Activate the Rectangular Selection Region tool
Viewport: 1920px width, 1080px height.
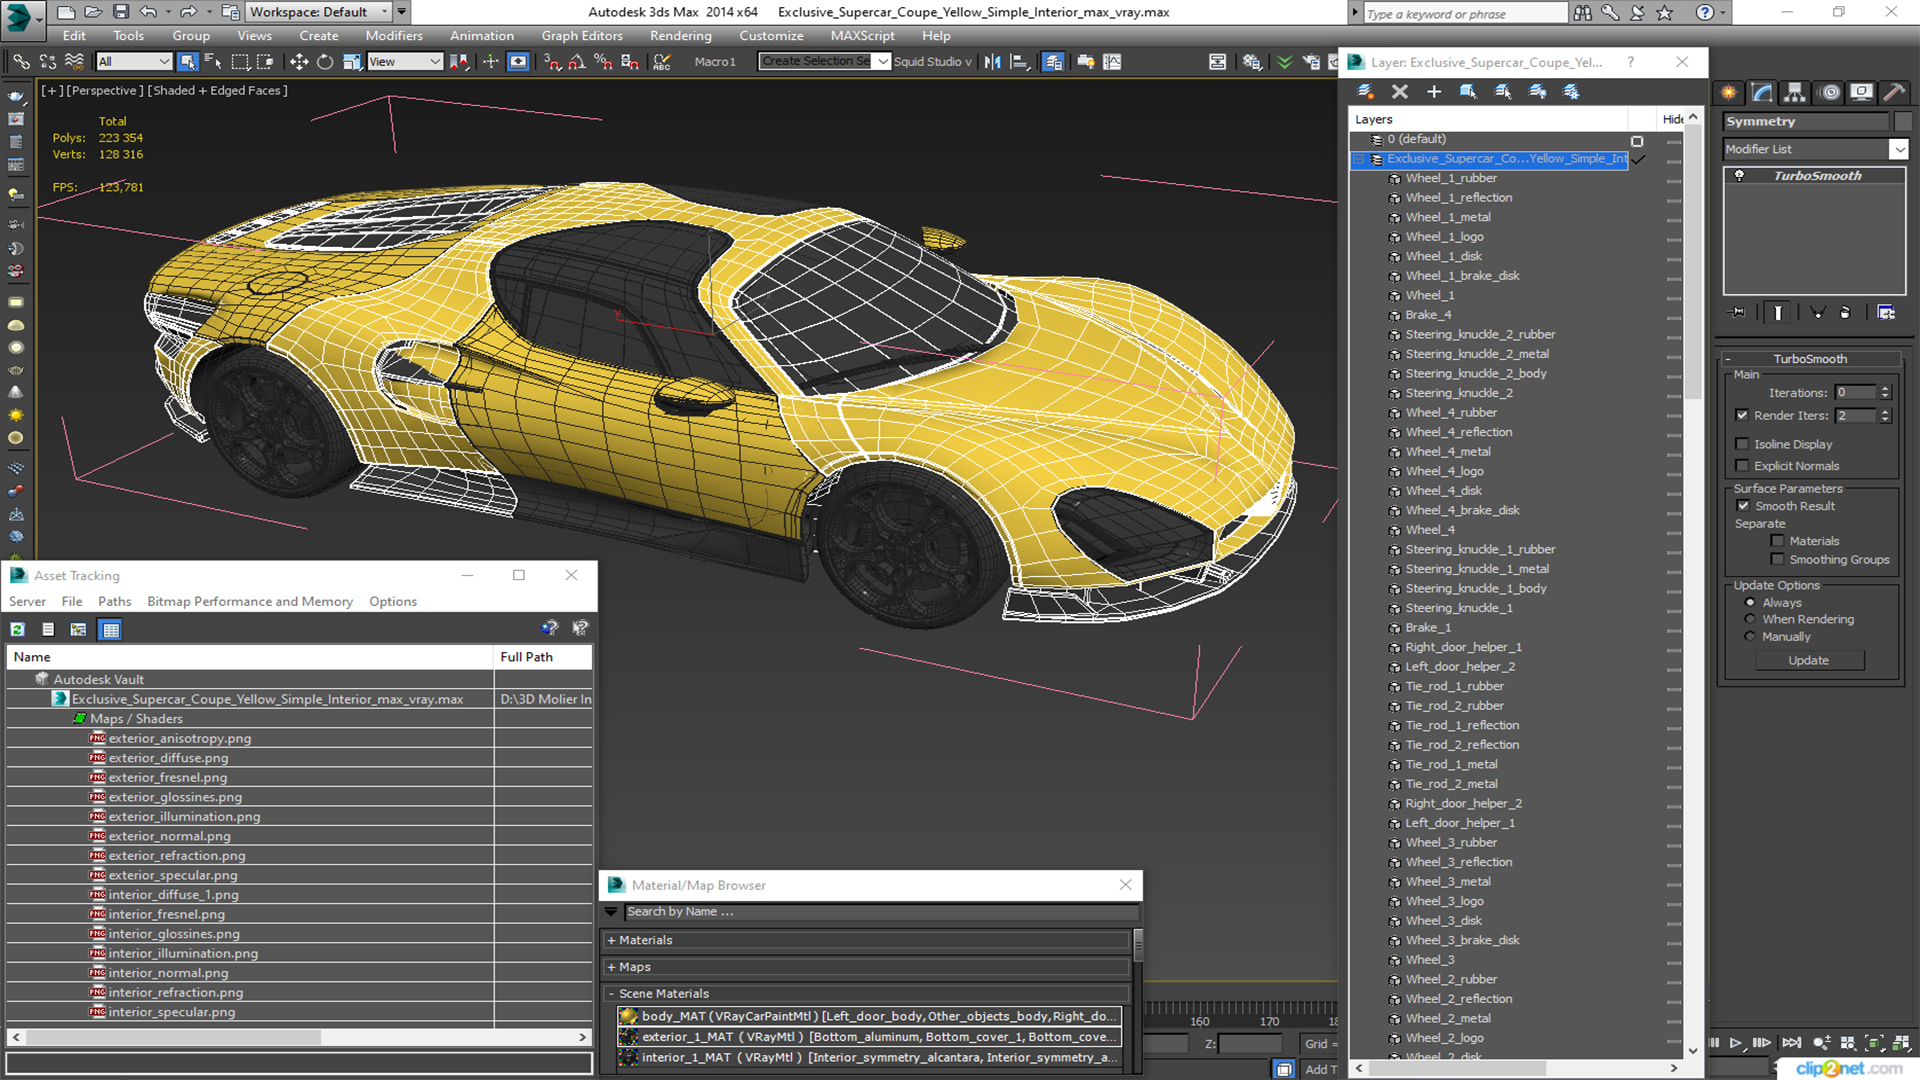coord(240,62)
